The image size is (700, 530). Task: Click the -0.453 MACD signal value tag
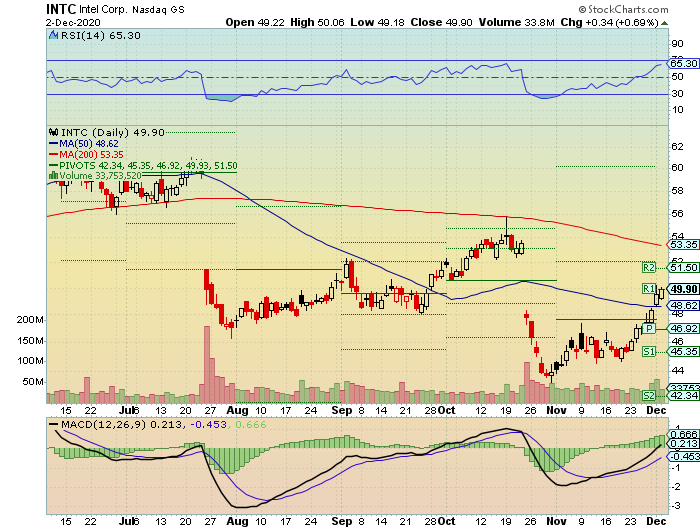click(683, 456)
